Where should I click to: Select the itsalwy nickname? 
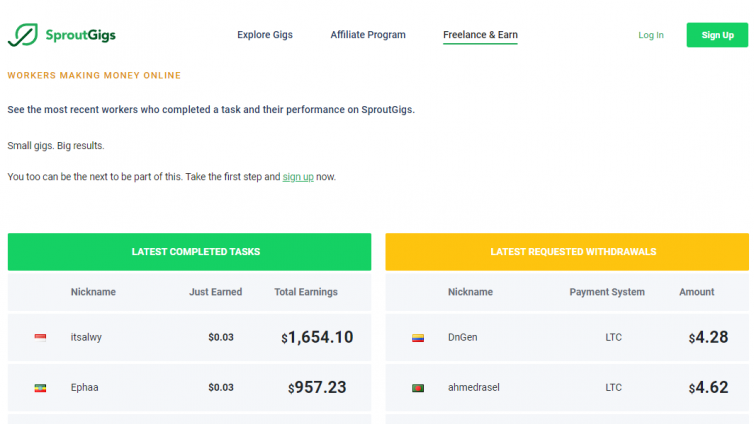[x=86, y=337]
